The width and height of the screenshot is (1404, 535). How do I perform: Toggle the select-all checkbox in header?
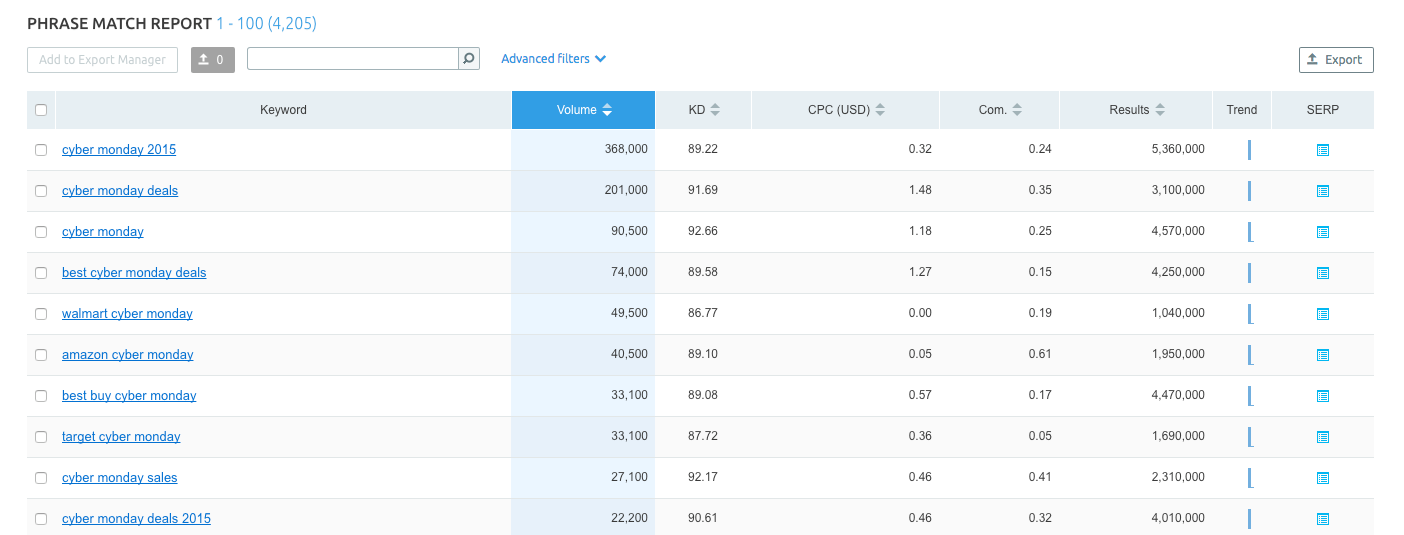pyautogui.click(x=41, y=110)
